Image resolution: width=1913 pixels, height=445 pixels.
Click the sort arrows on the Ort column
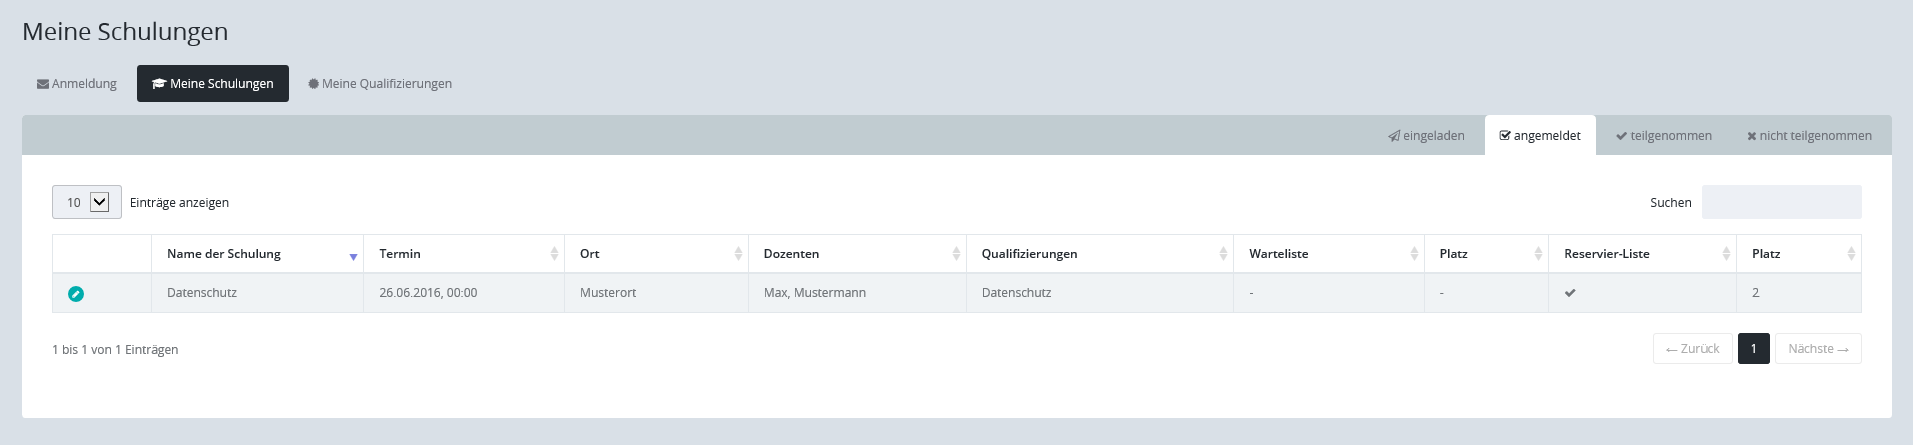[x=738, y=254]
